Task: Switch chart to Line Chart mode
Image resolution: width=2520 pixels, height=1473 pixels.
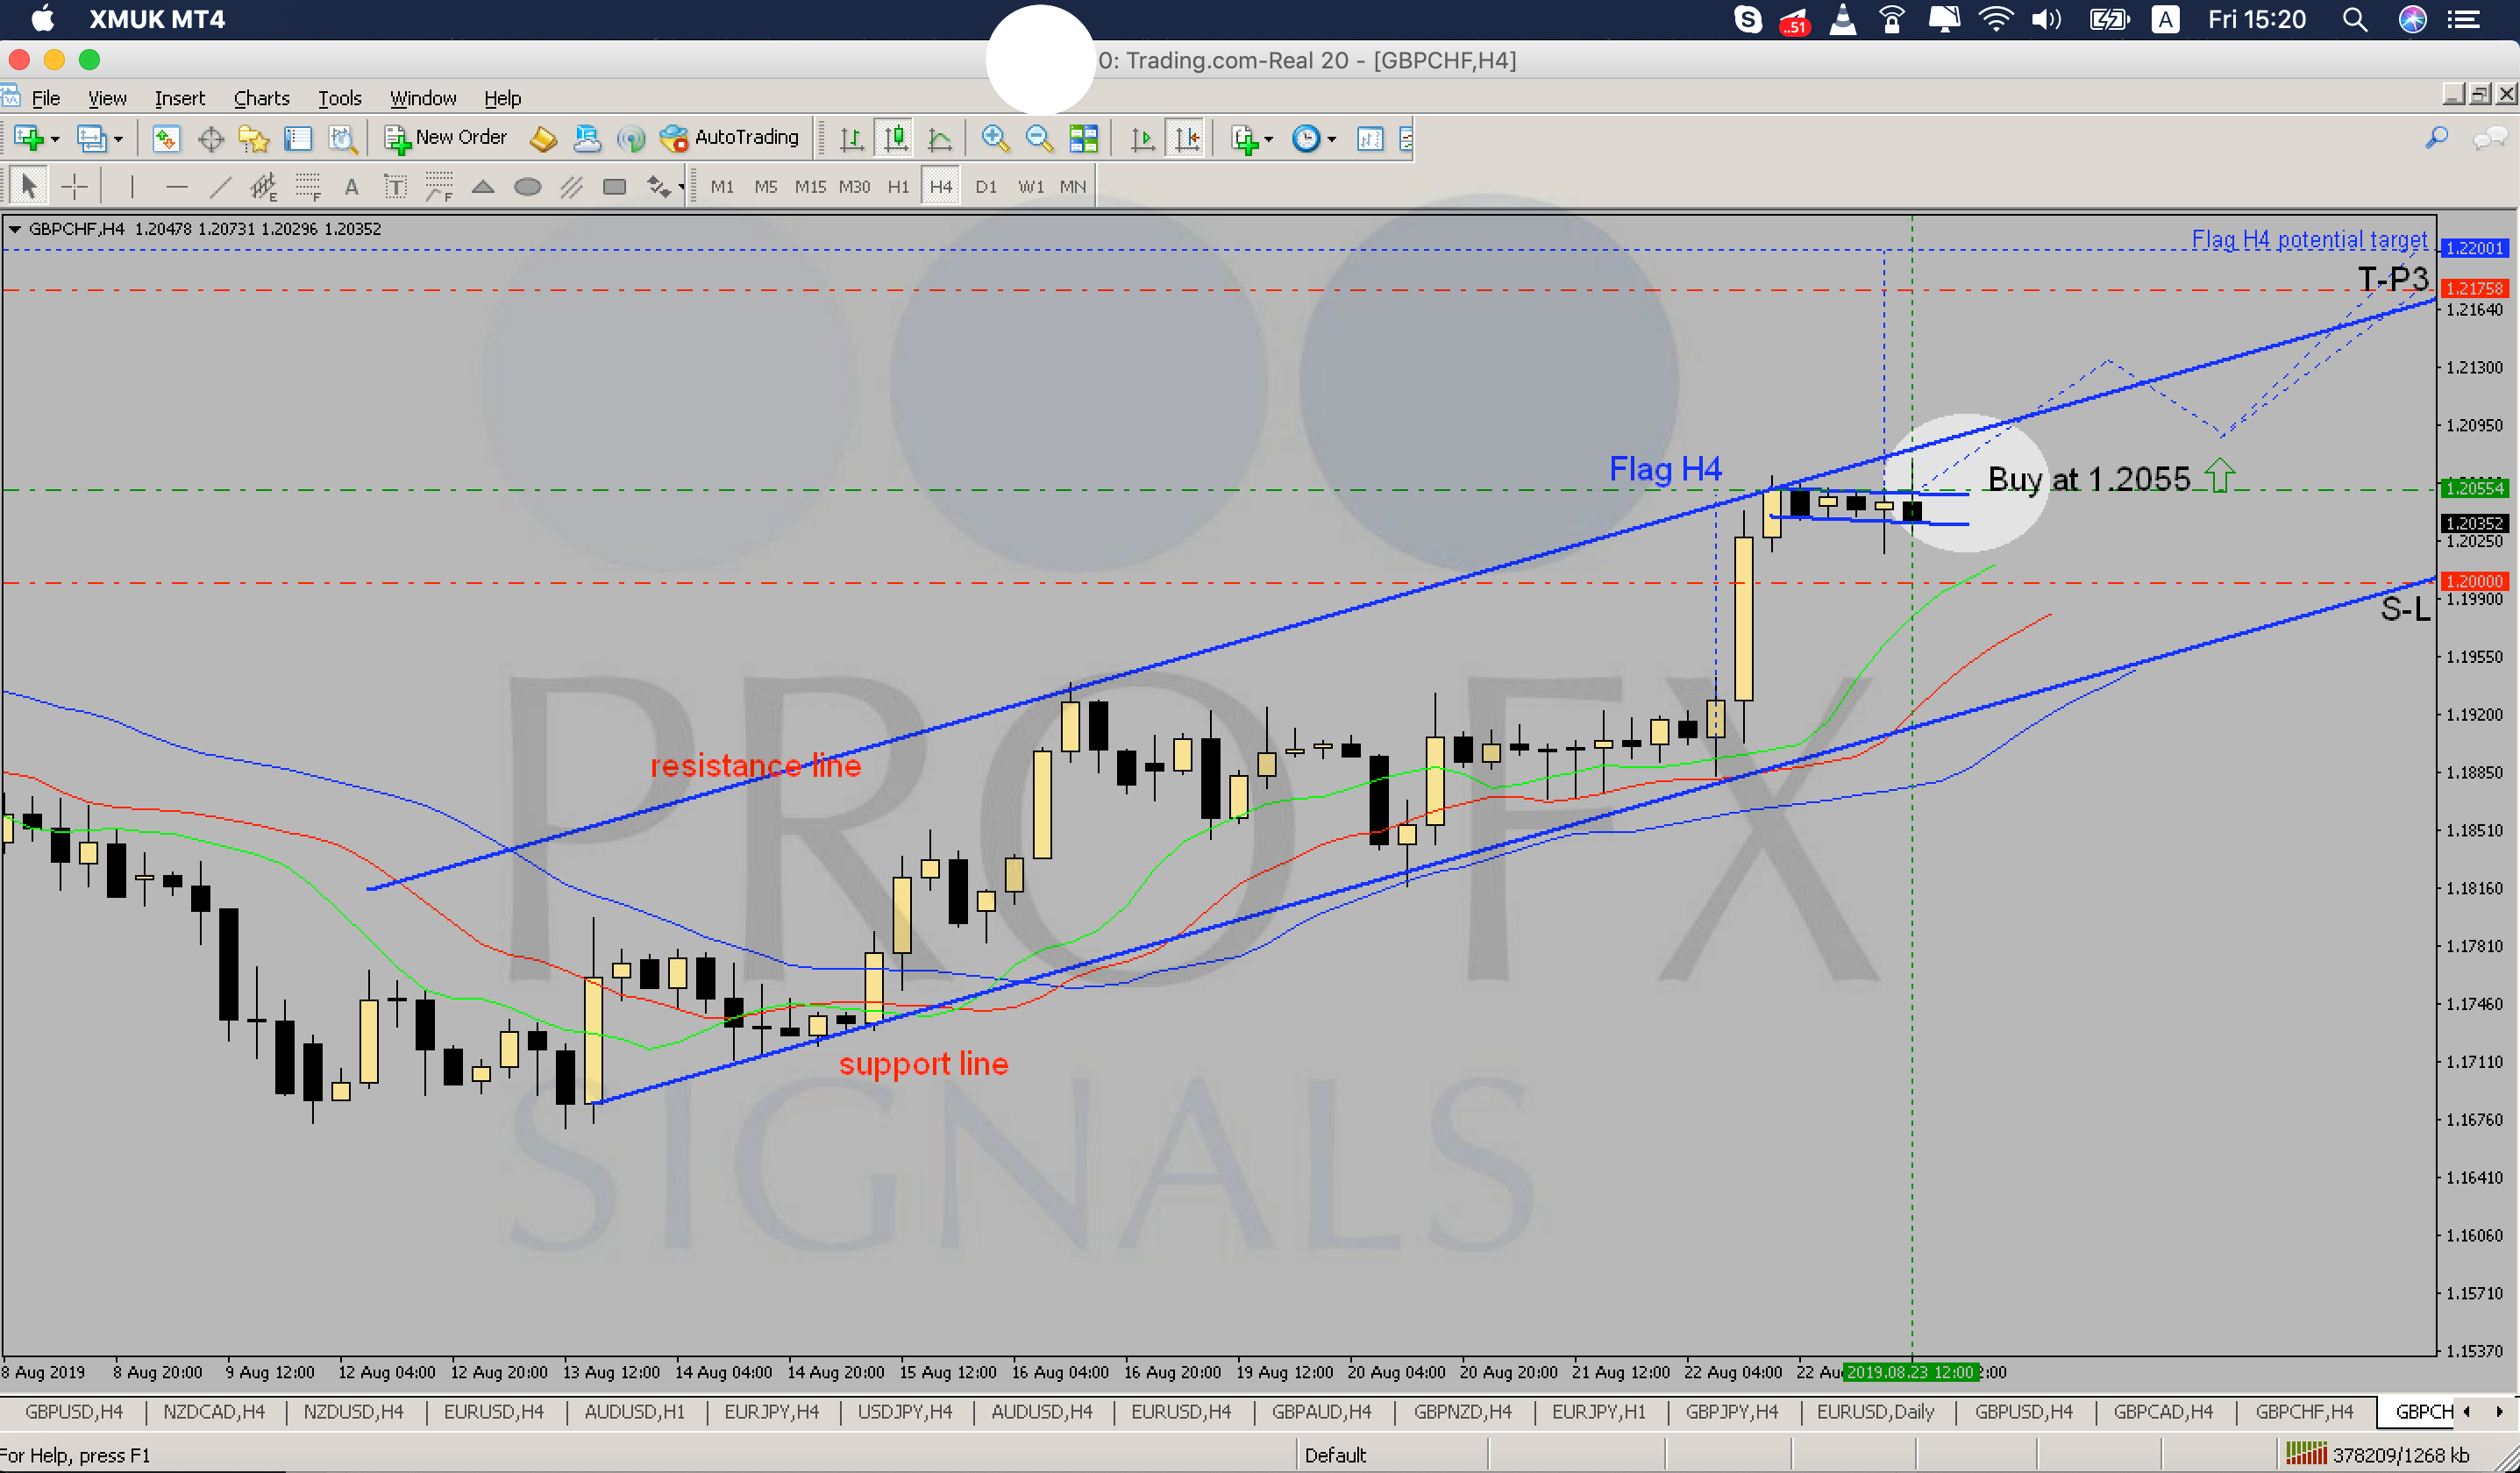Action: (x=939, y=138)
